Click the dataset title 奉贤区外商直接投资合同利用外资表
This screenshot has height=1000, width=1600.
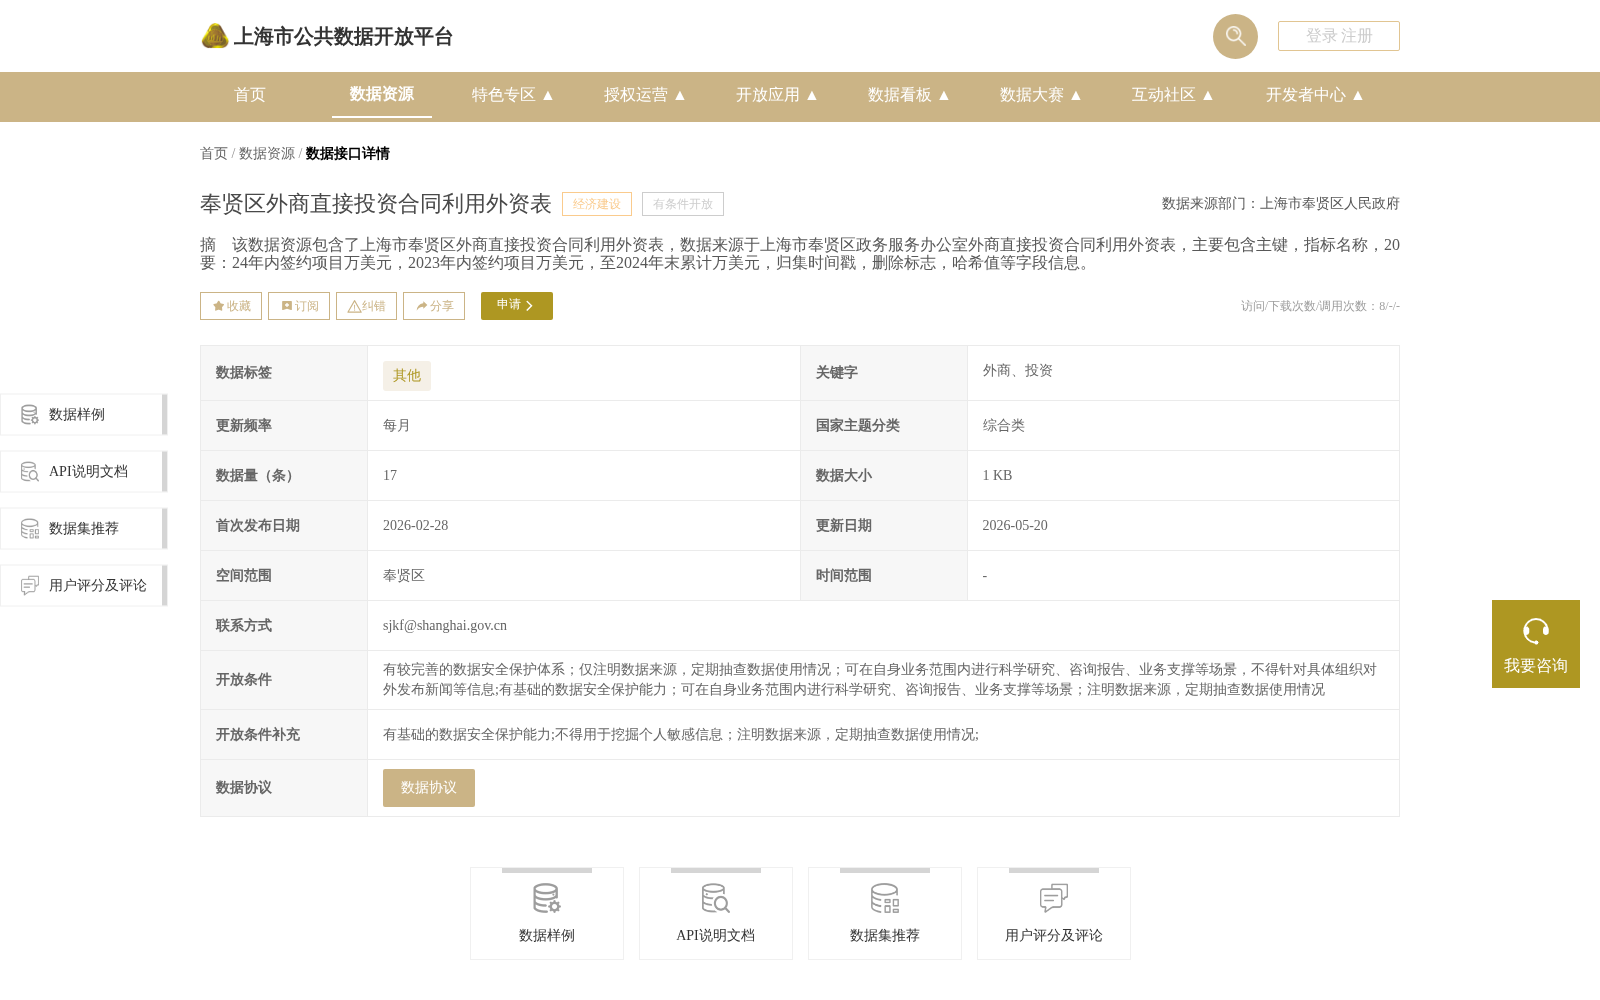pyautogui.click(x=376, y=204)
